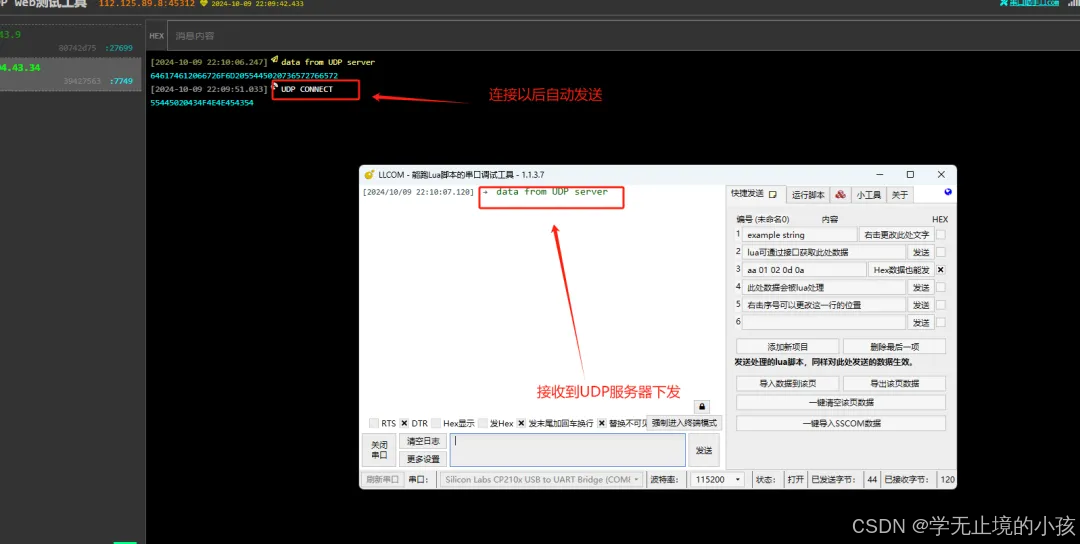Open the baud rate 115200 dropdown
The height and width of the screenshot is (544, 1080).
coord(718,479)
